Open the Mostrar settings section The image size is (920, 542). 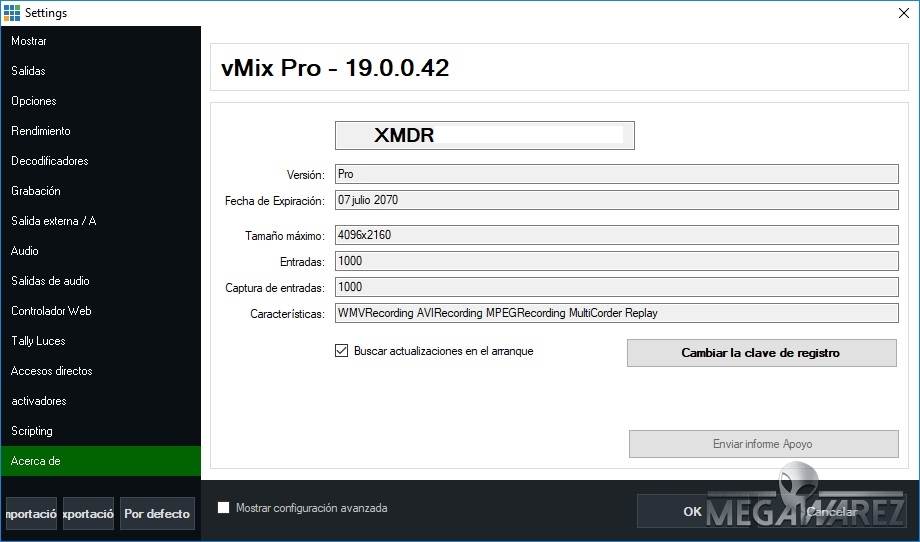tap(100, 41)
